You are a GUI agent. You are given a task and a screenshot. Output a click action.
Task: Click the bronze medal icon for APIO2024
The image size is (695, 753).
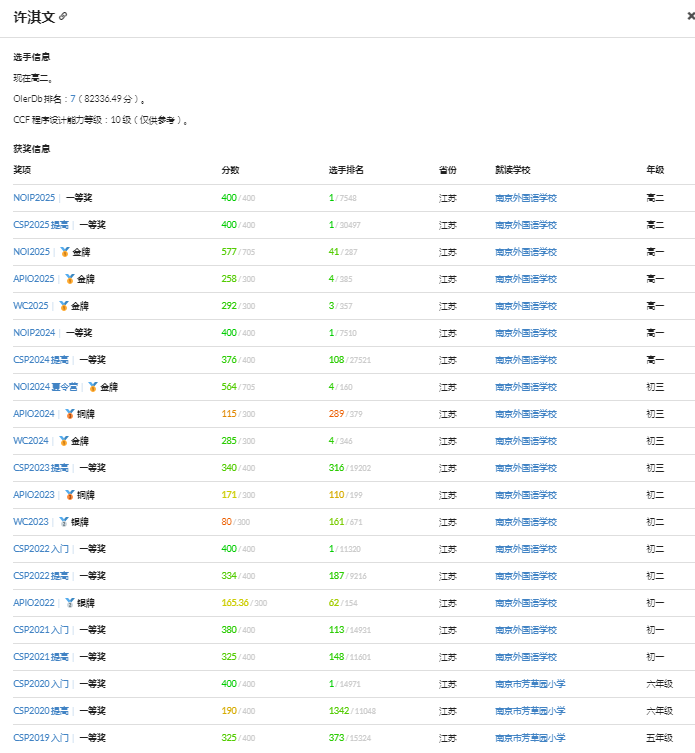pyautogui.click(x=70, y=414)
